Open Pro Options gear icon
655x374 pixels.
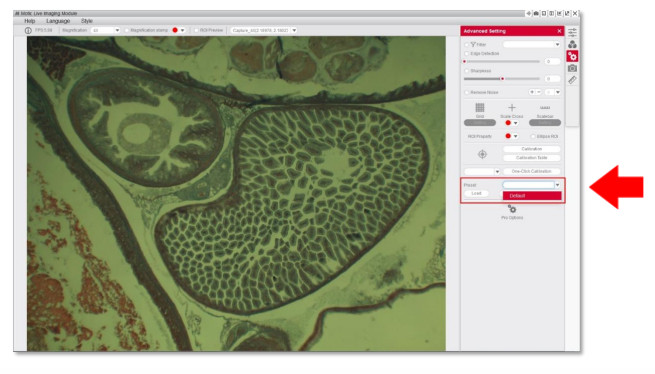tap(512, 209)
